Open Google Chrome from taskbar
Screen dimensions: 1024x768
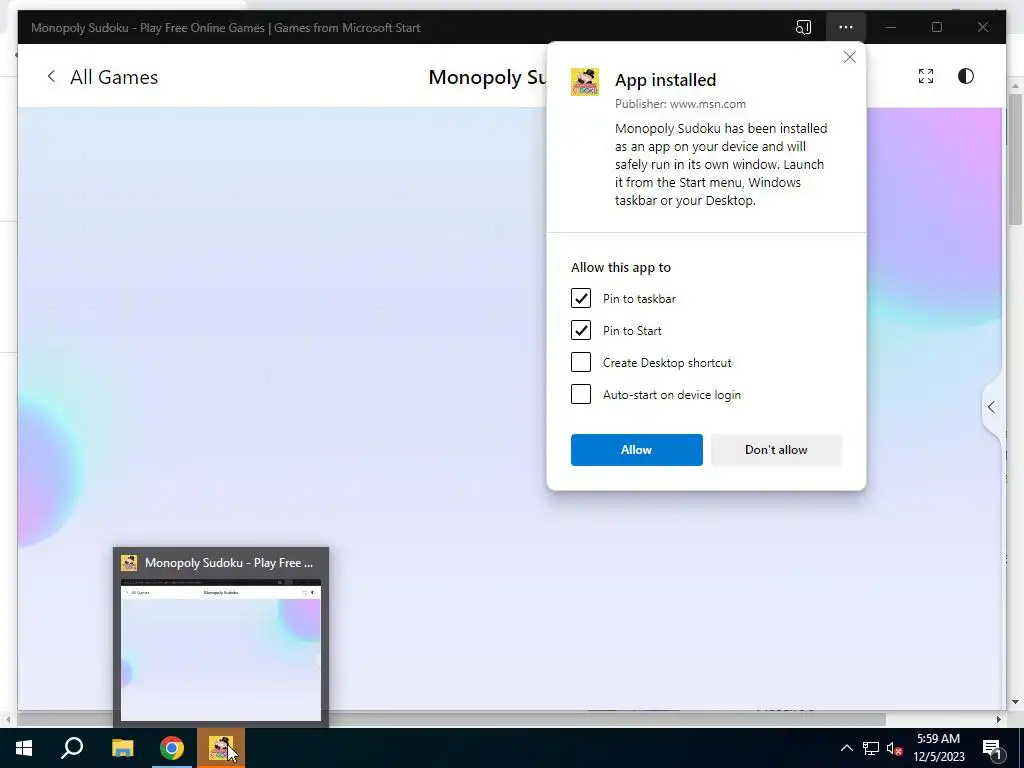[x=172, y=748]
